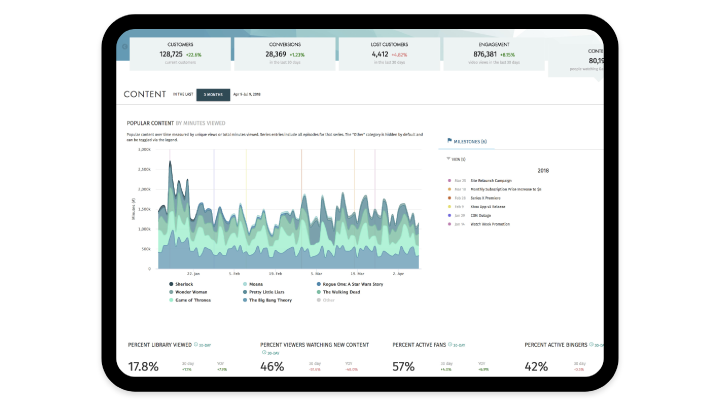Click the tallest chart peak in January
Viewport: 720px width, 412px height.
pos(170,162)
